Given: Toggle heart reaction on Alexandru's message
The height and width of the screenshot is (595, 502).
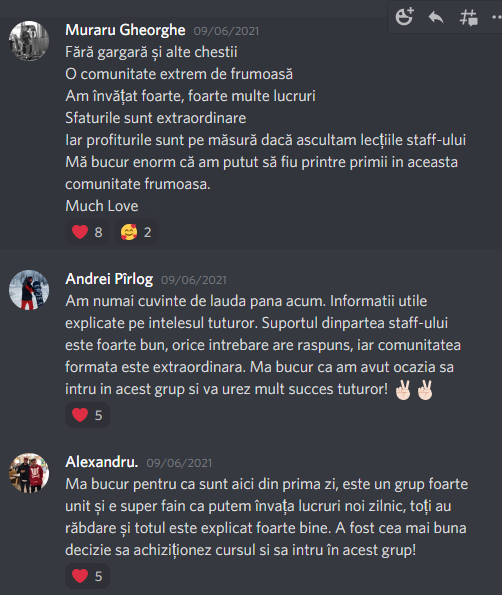Looking at the screenshot, I should 88,576.
